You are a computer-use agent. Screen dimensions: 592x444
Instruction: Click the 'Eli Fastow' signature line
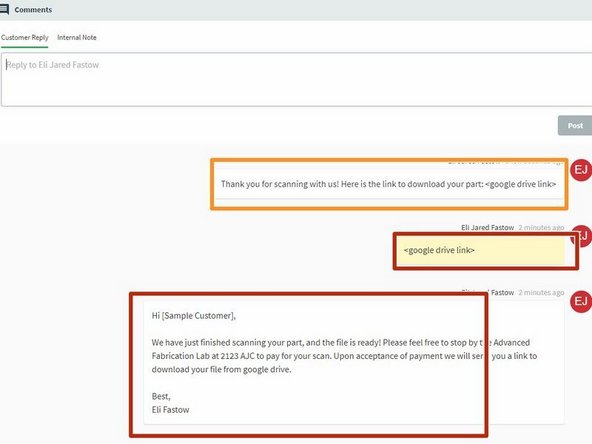[x=170, y=410]
